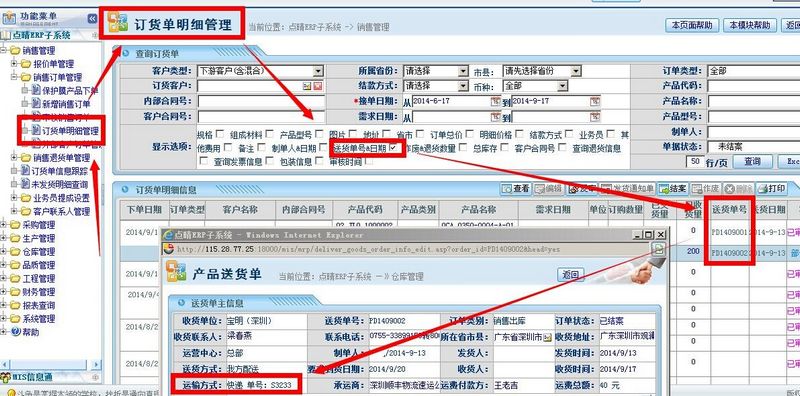Open calendar picker for 接单日期 start date
Viewport: 800px width, 396px height.
[495, 102]
